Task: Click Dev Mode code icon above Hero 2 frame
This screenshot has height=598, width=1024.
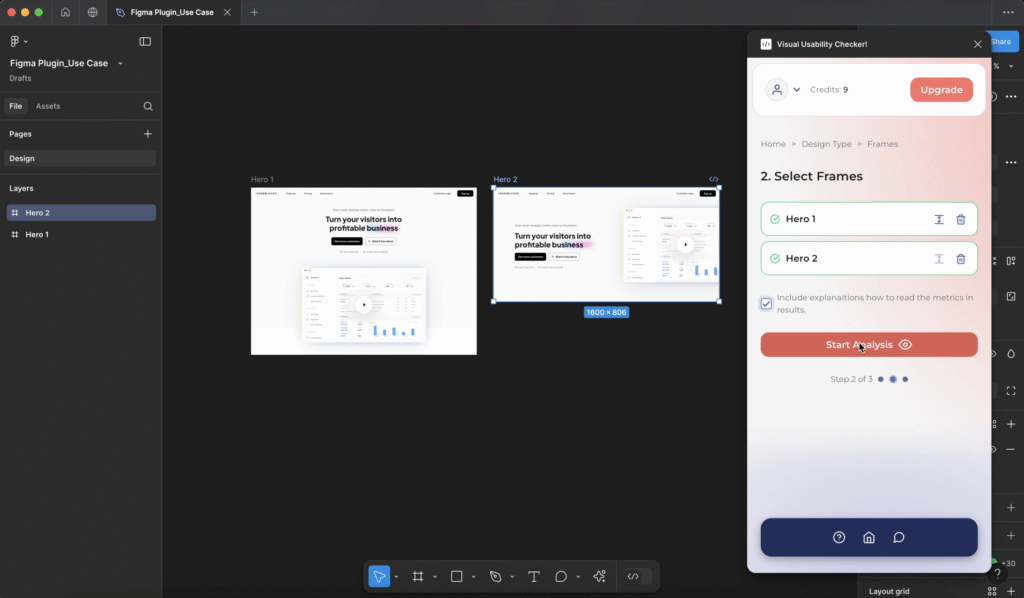Action: pyautogui.click(x=713, y=180)
